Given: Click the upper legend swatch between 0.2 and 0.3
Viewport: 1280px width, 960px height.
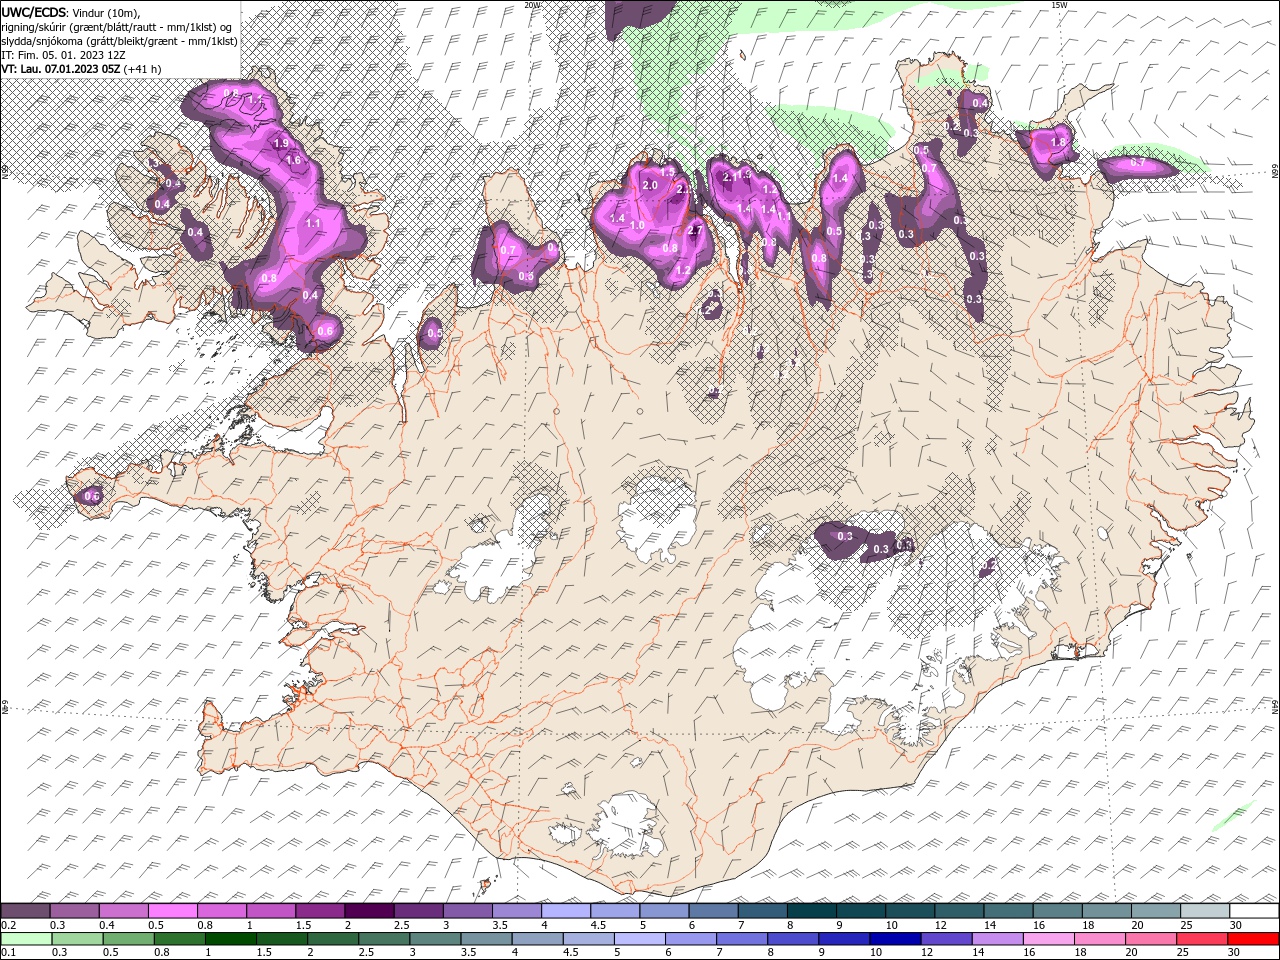Looking at the screenshot, I should pos(25,911).
